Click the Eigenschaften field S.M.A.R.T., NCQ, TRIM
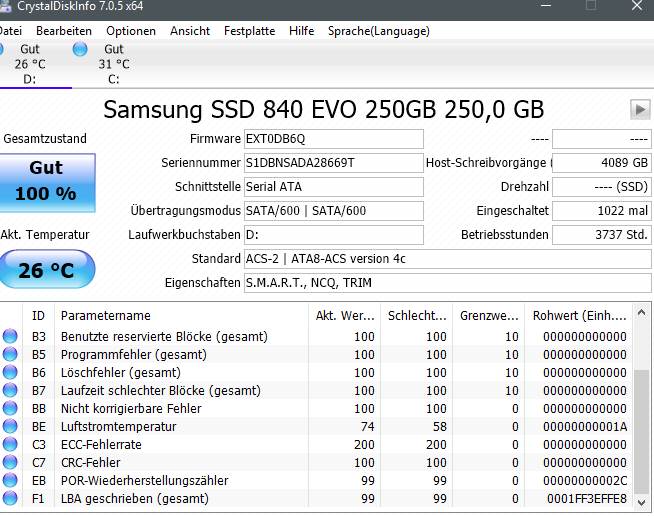The image size is (654, 516). coord(448,283)
